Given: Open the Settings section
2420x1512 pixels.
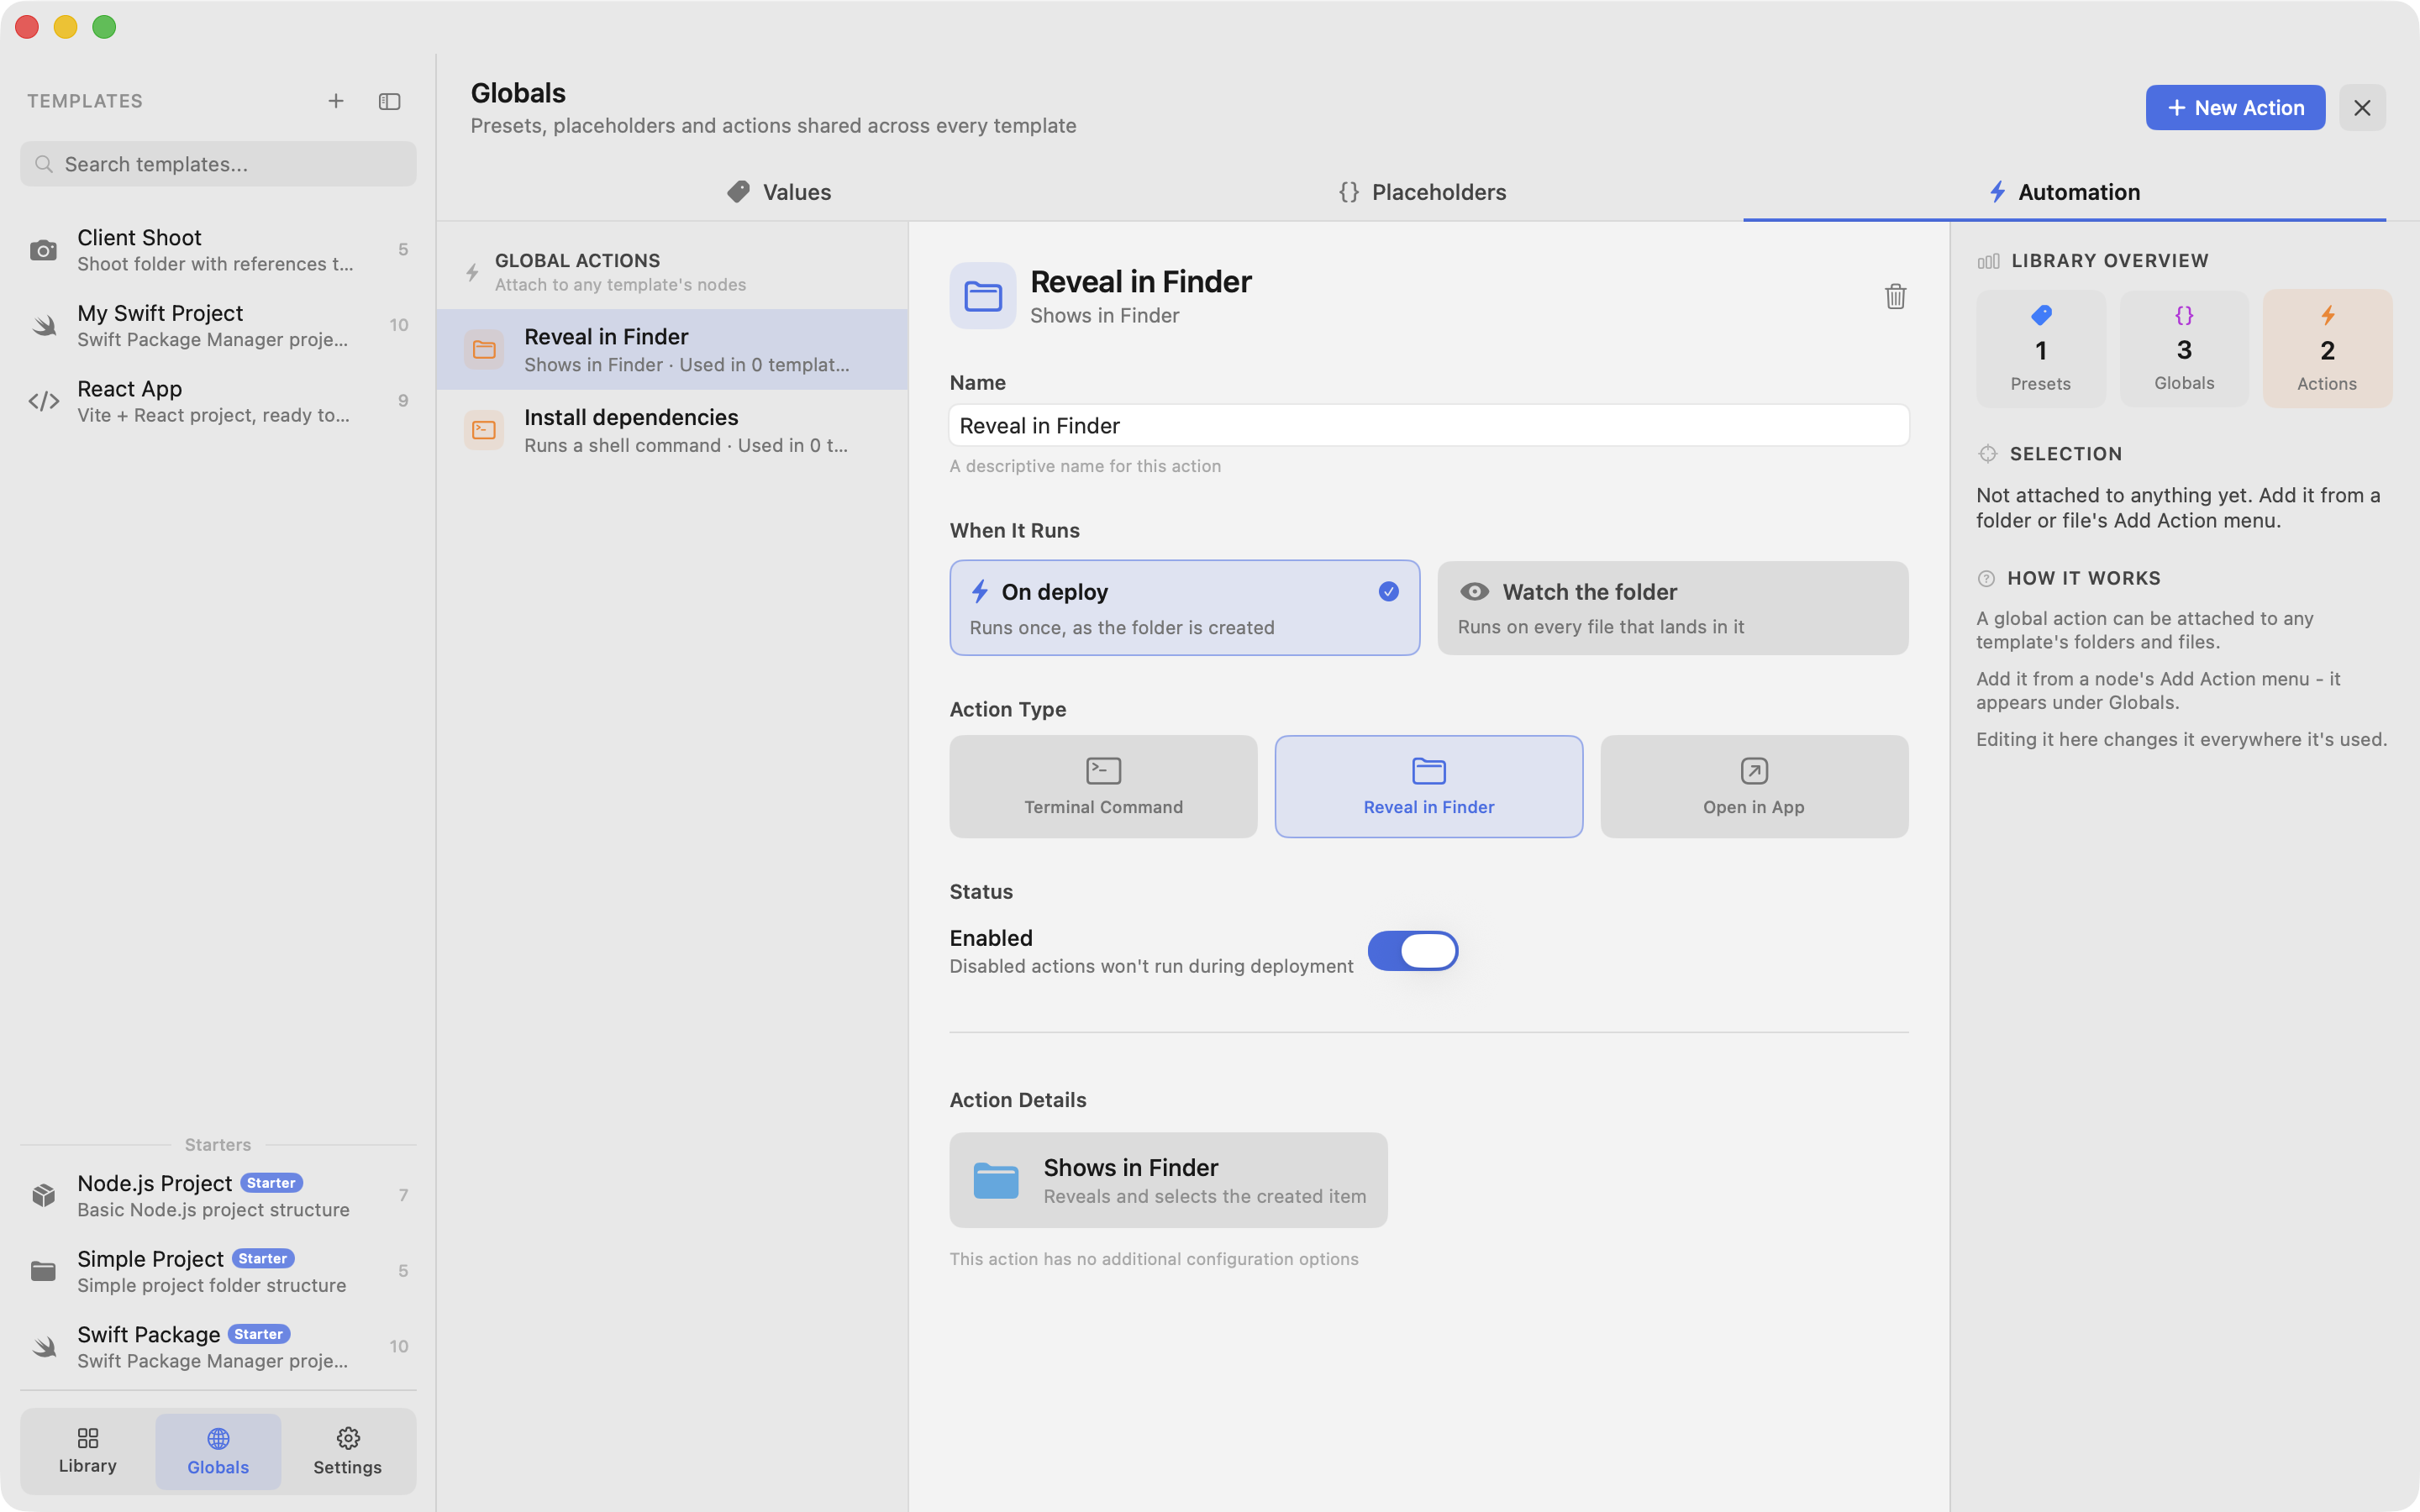Looking at the screenshot, I should [347, 1450].
